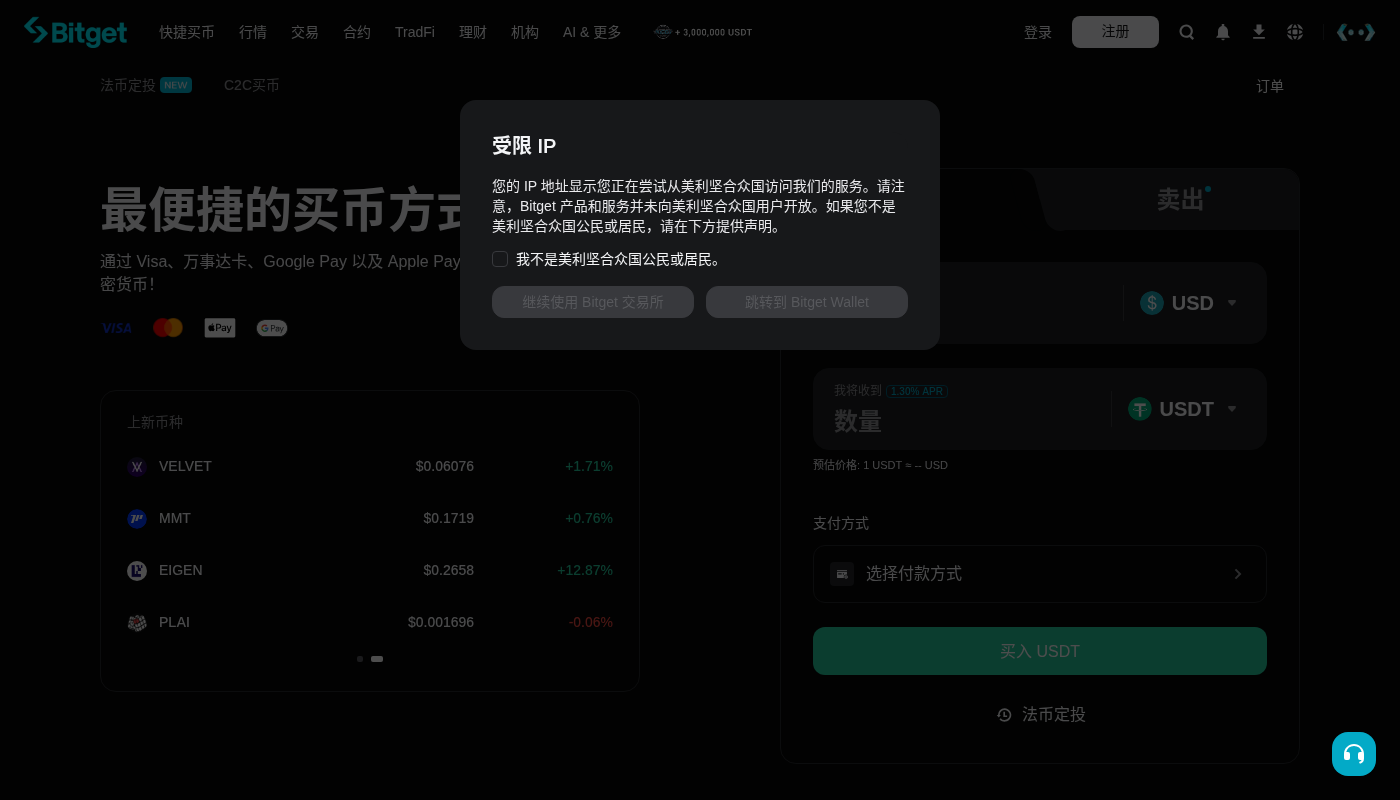
Task: Open the AI & 更多 menu
Action: pyautogui.click(x=592, y=32)
